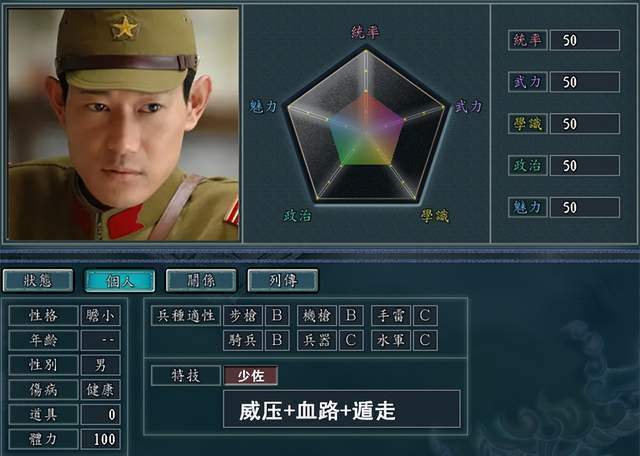This screenshot has height=456, width=640.
Task: Click the 機槍 aptitude grade B
Action: click(x=351, y=315)
